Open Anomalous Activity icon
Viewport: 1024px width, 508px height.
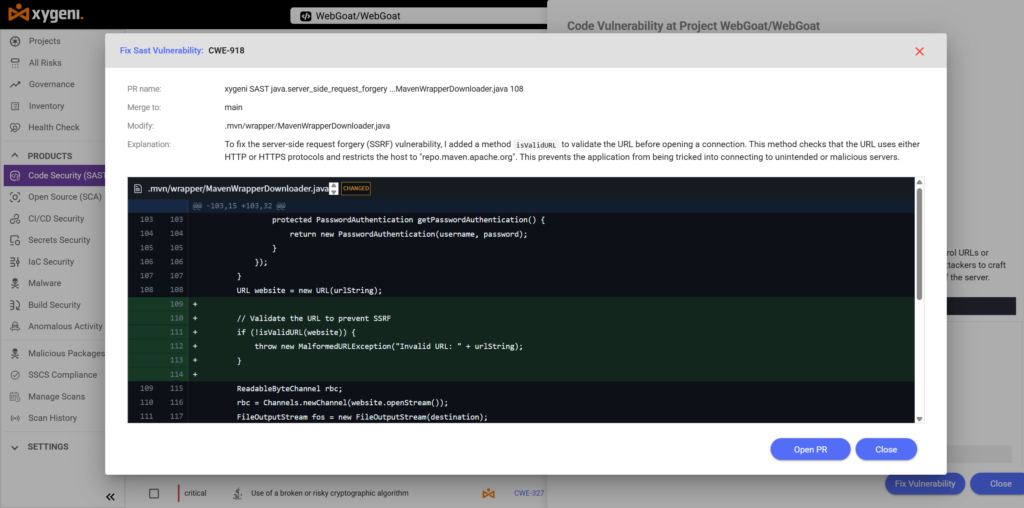point(15,326)
